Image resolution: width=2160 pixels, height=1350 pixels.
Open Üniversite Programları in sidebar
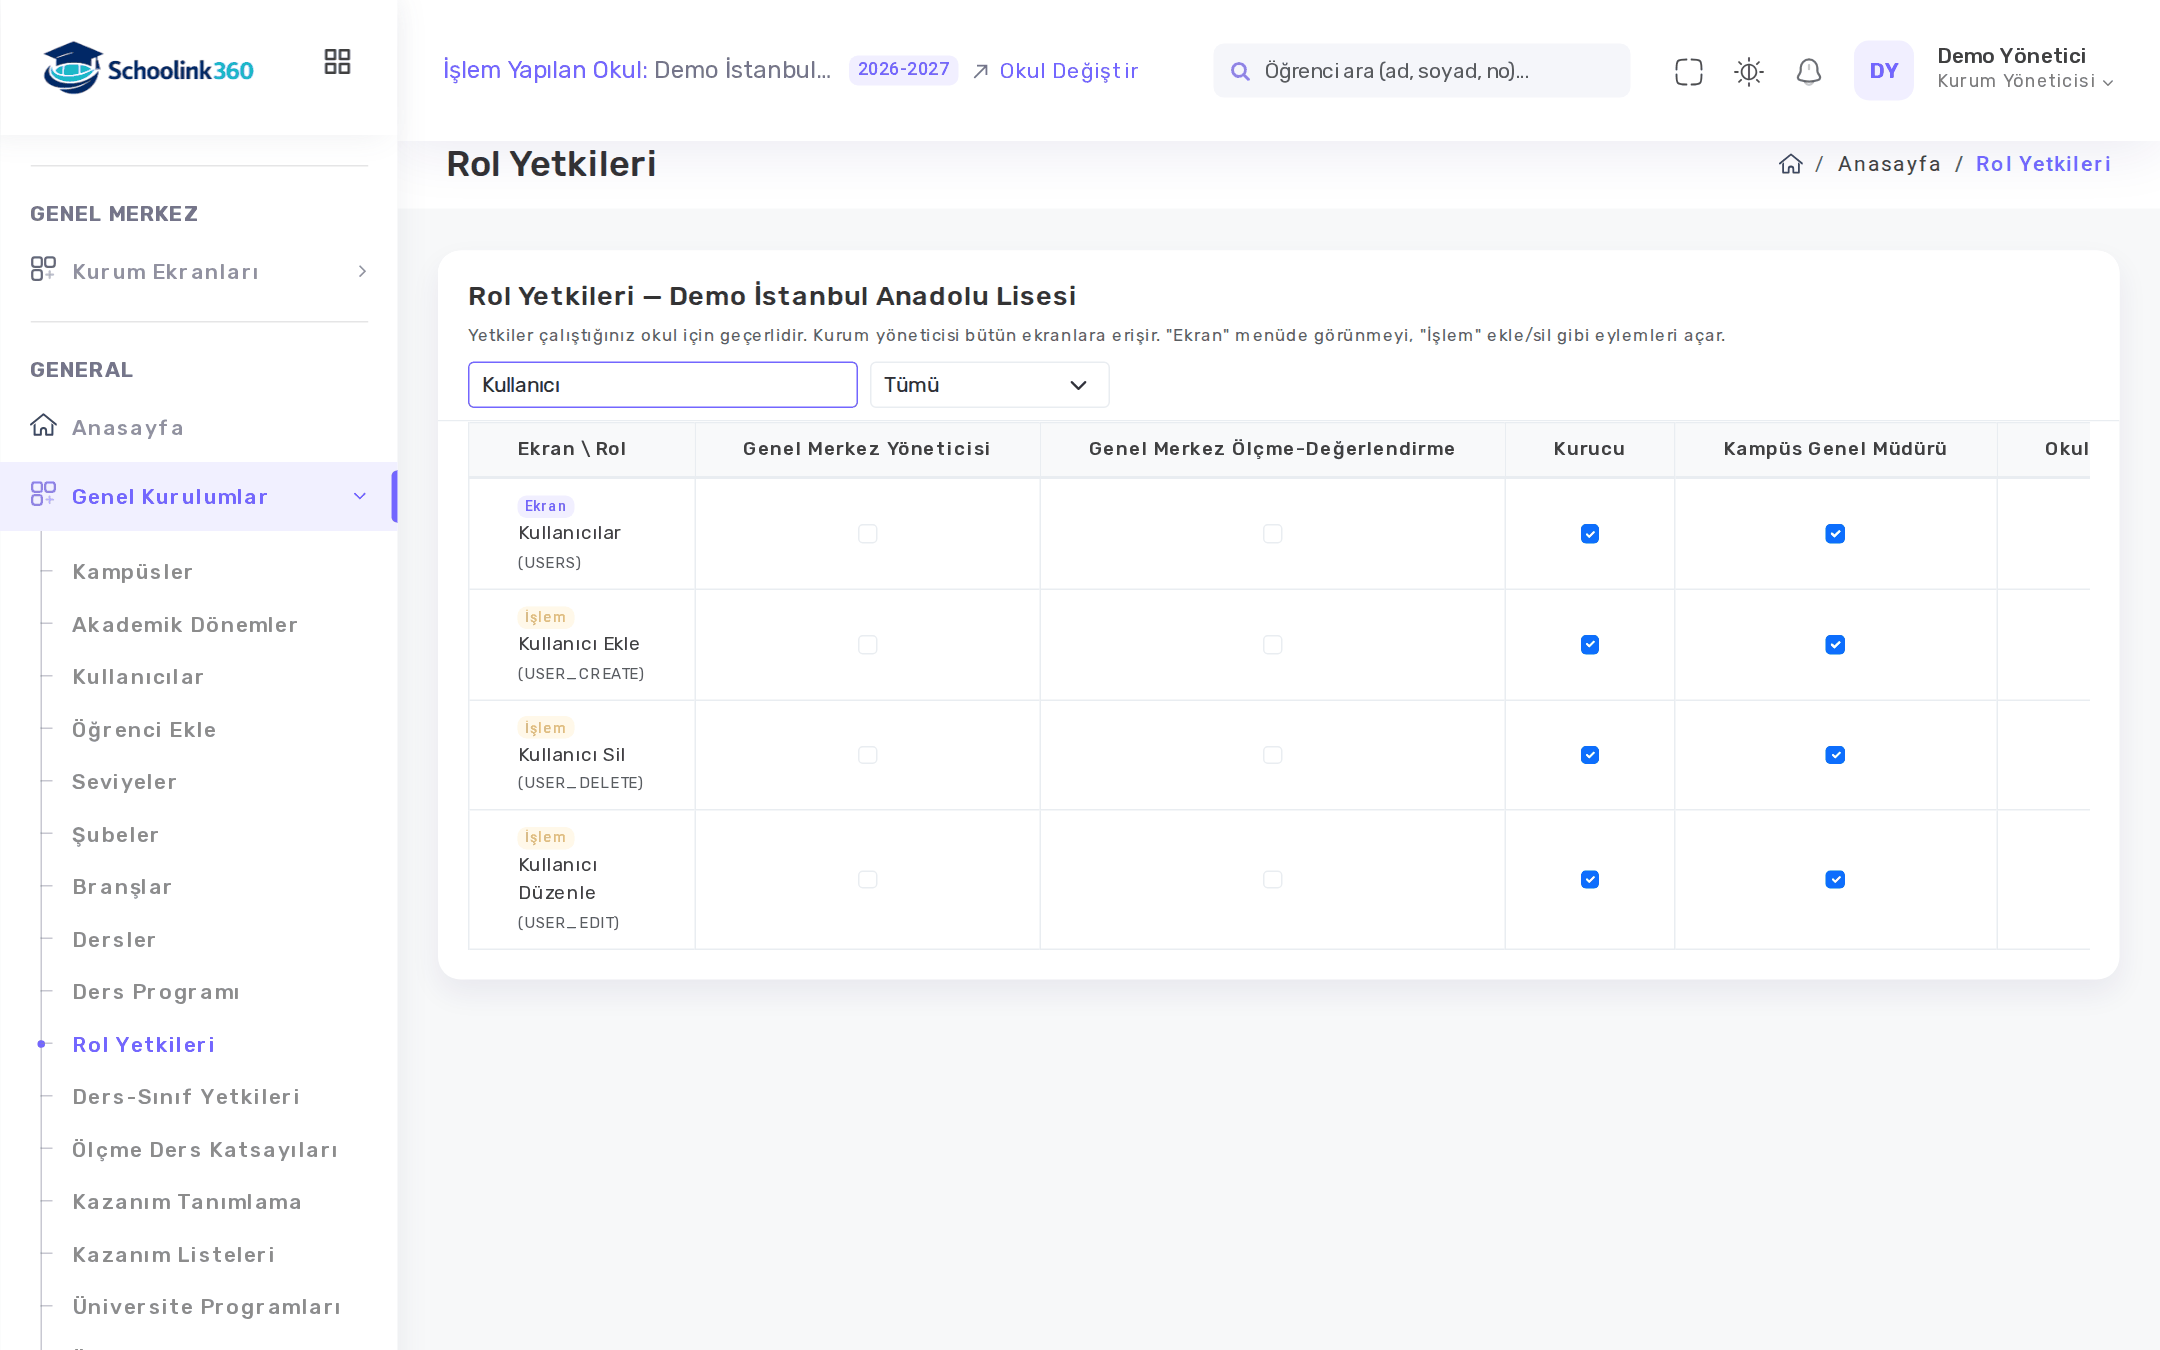pyautogui.click(x=206, y=1307)
